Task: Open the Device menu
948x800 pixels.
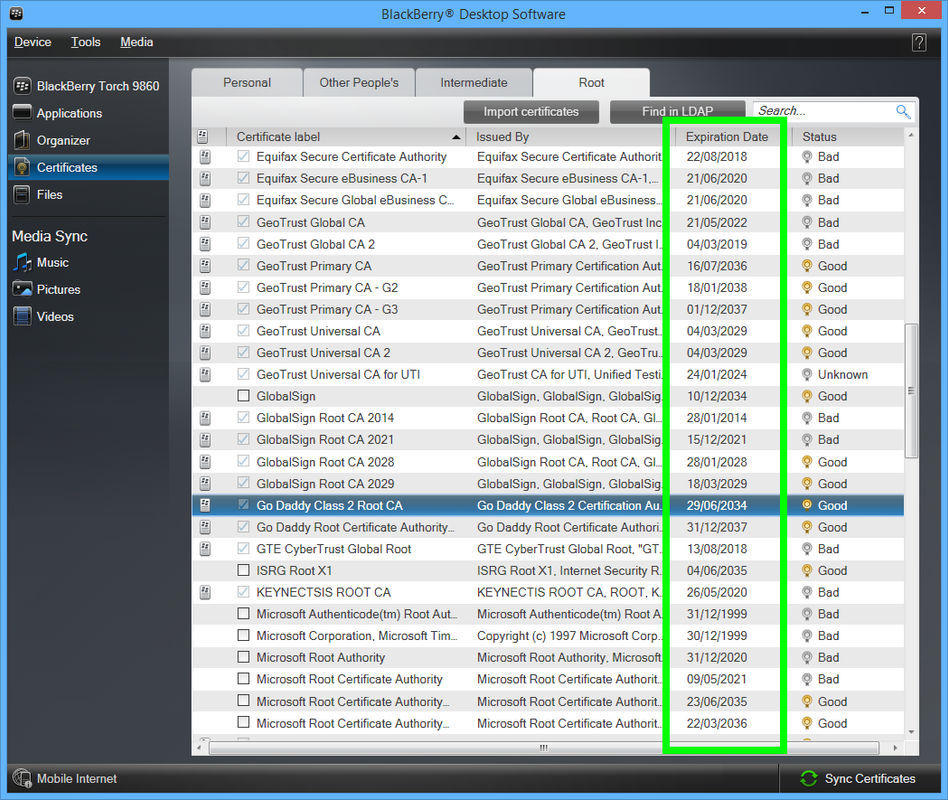Action: point(33,42)
